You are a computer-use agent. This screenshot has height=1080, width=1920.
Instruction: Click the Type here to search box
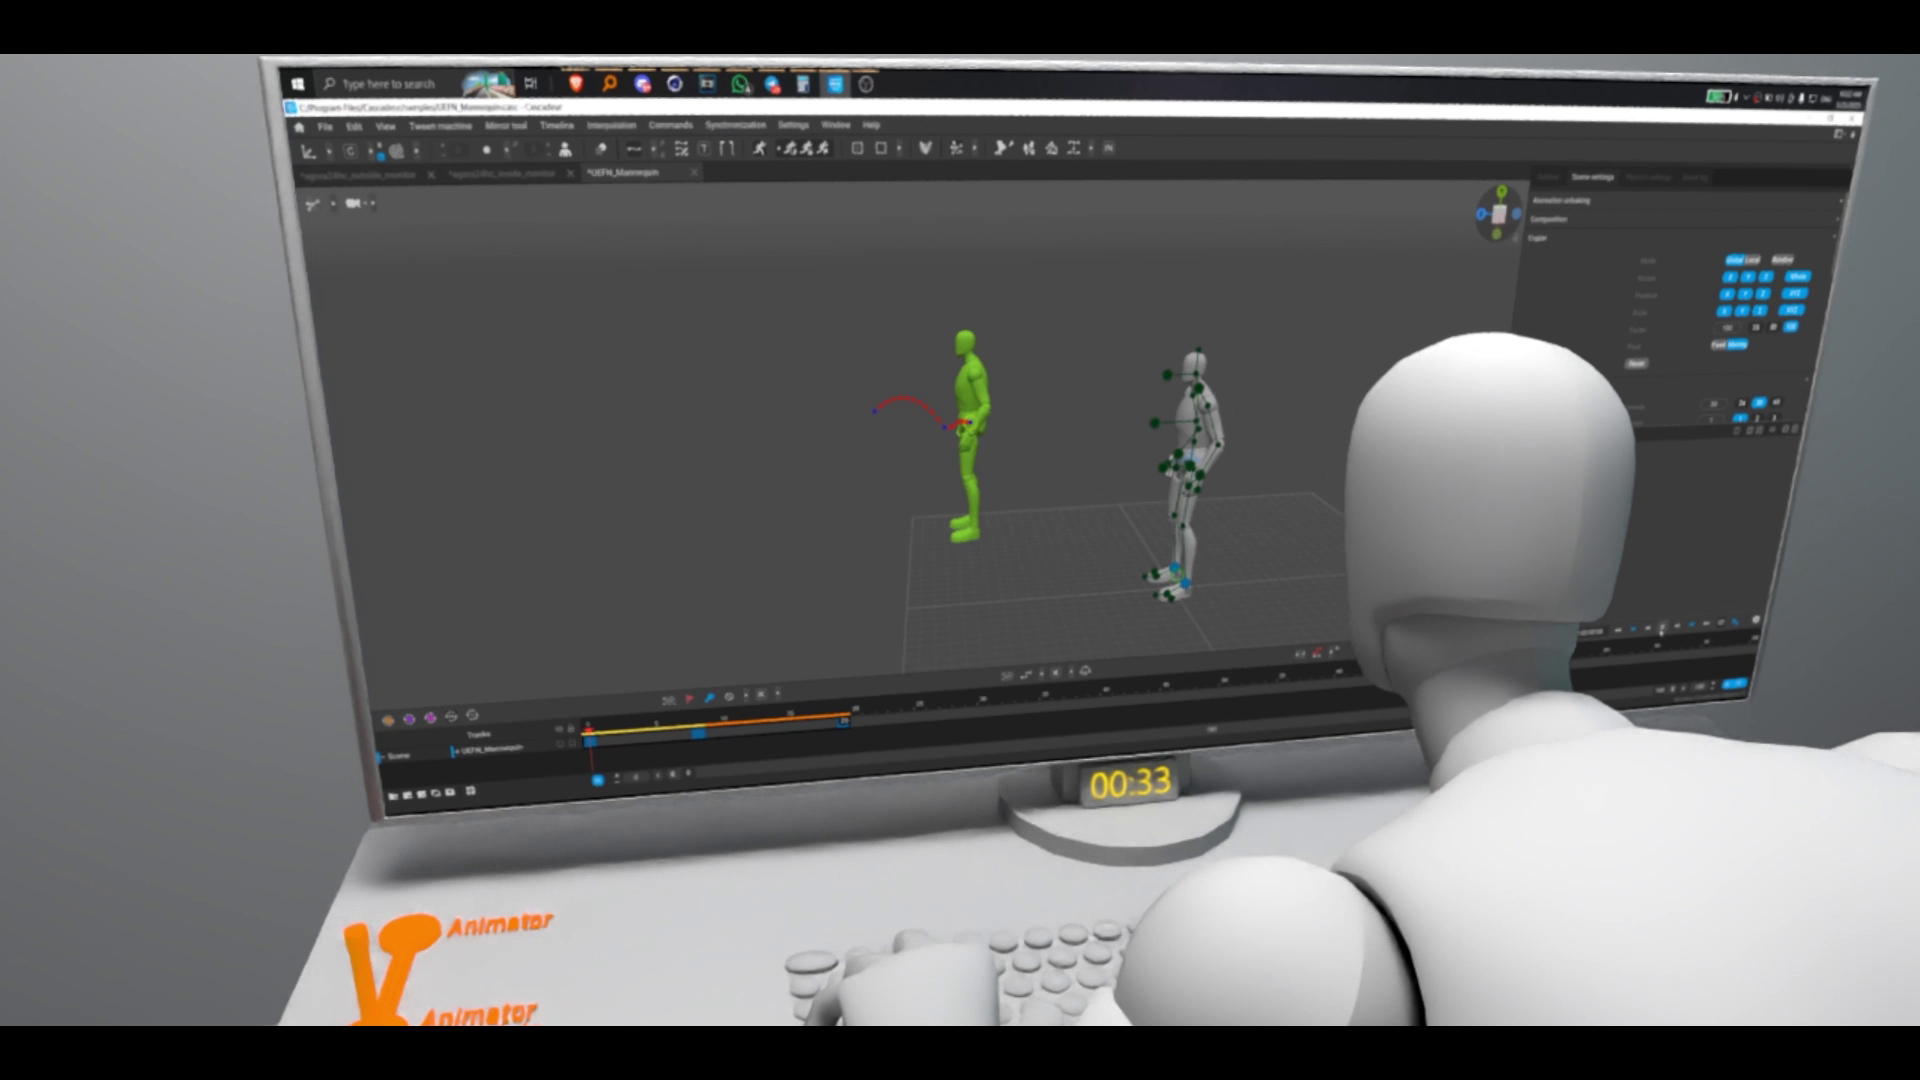tap(390, 84)
